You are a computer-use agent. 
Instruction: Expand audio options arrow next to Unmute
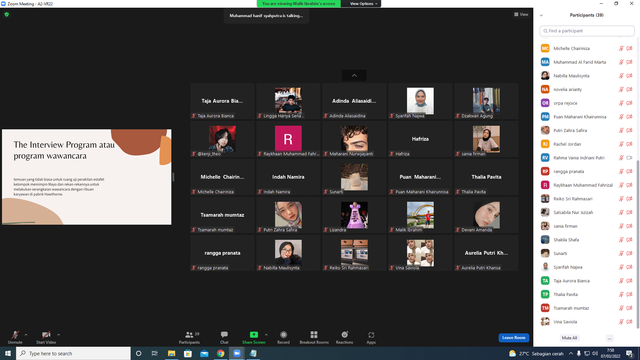[26, 335]
